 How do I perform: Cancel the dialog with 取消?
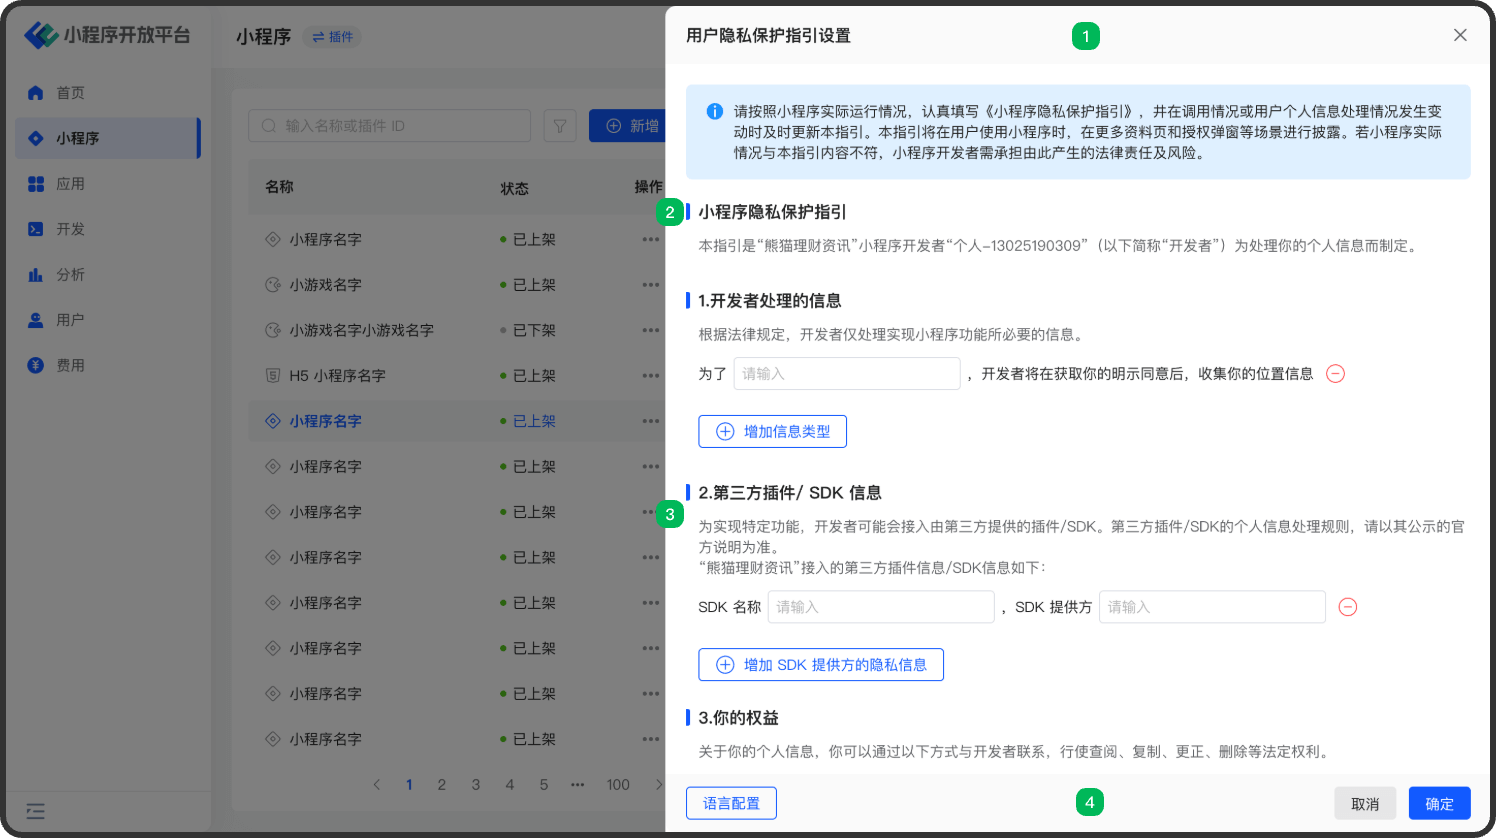[1364, 804]
